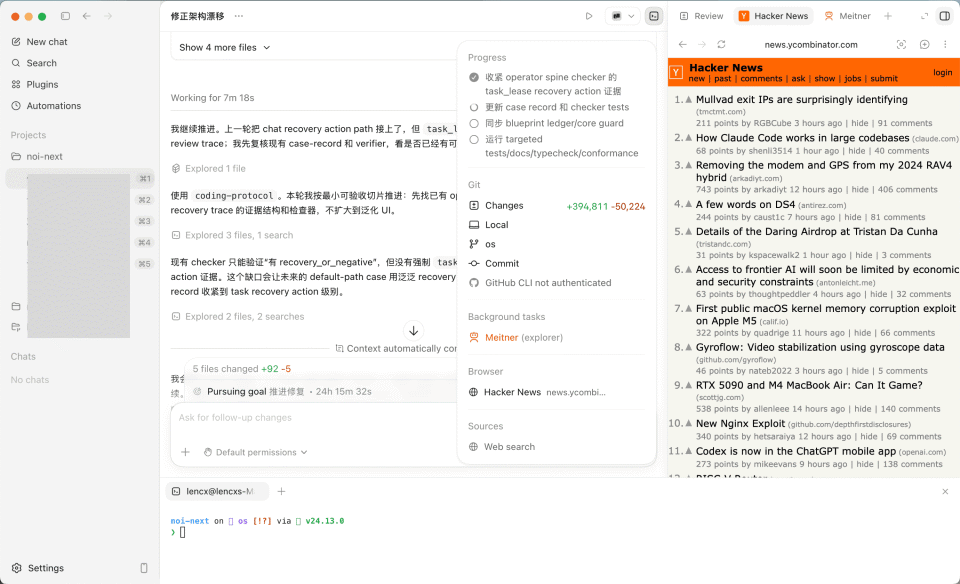
Task: Toggle the terminal panel icon in header
Action: [654, 16]
